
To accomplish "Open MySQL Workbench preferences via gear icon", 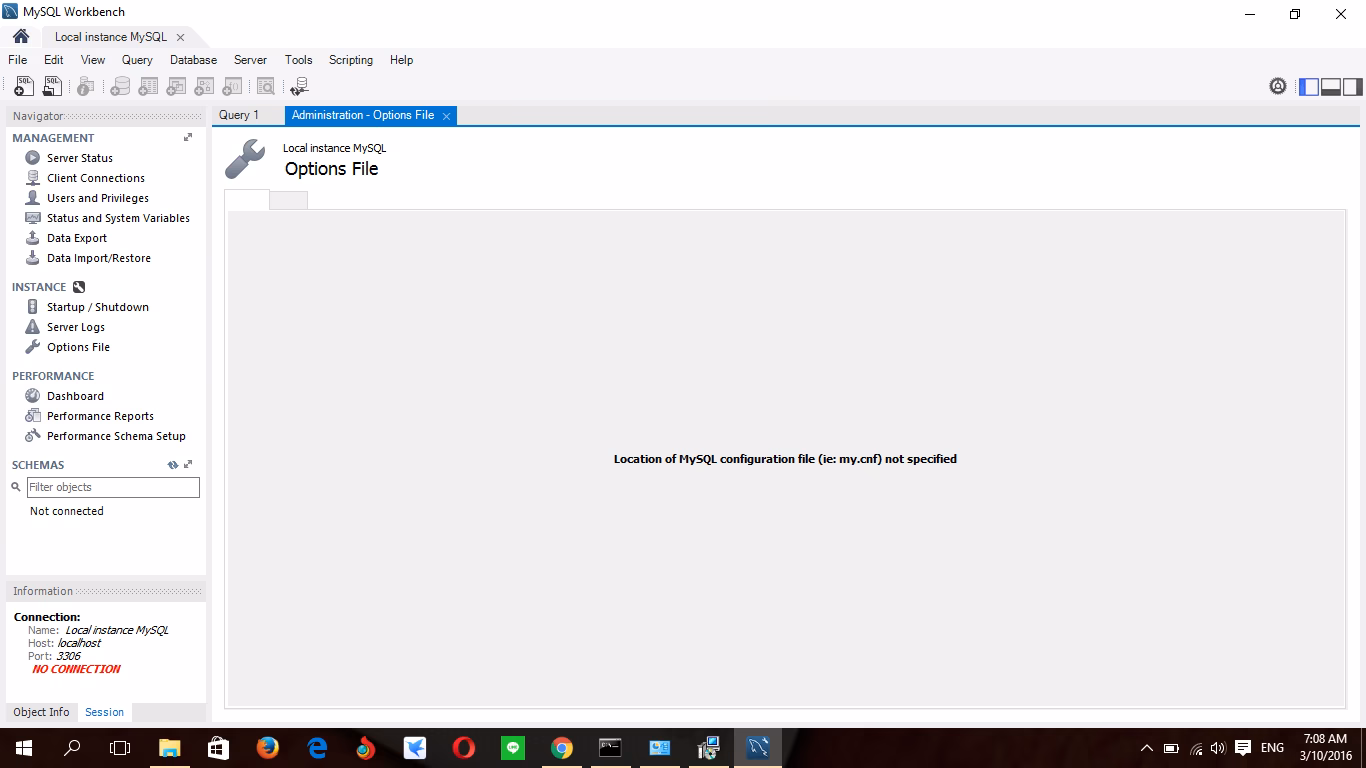I will click(1278, 87).
